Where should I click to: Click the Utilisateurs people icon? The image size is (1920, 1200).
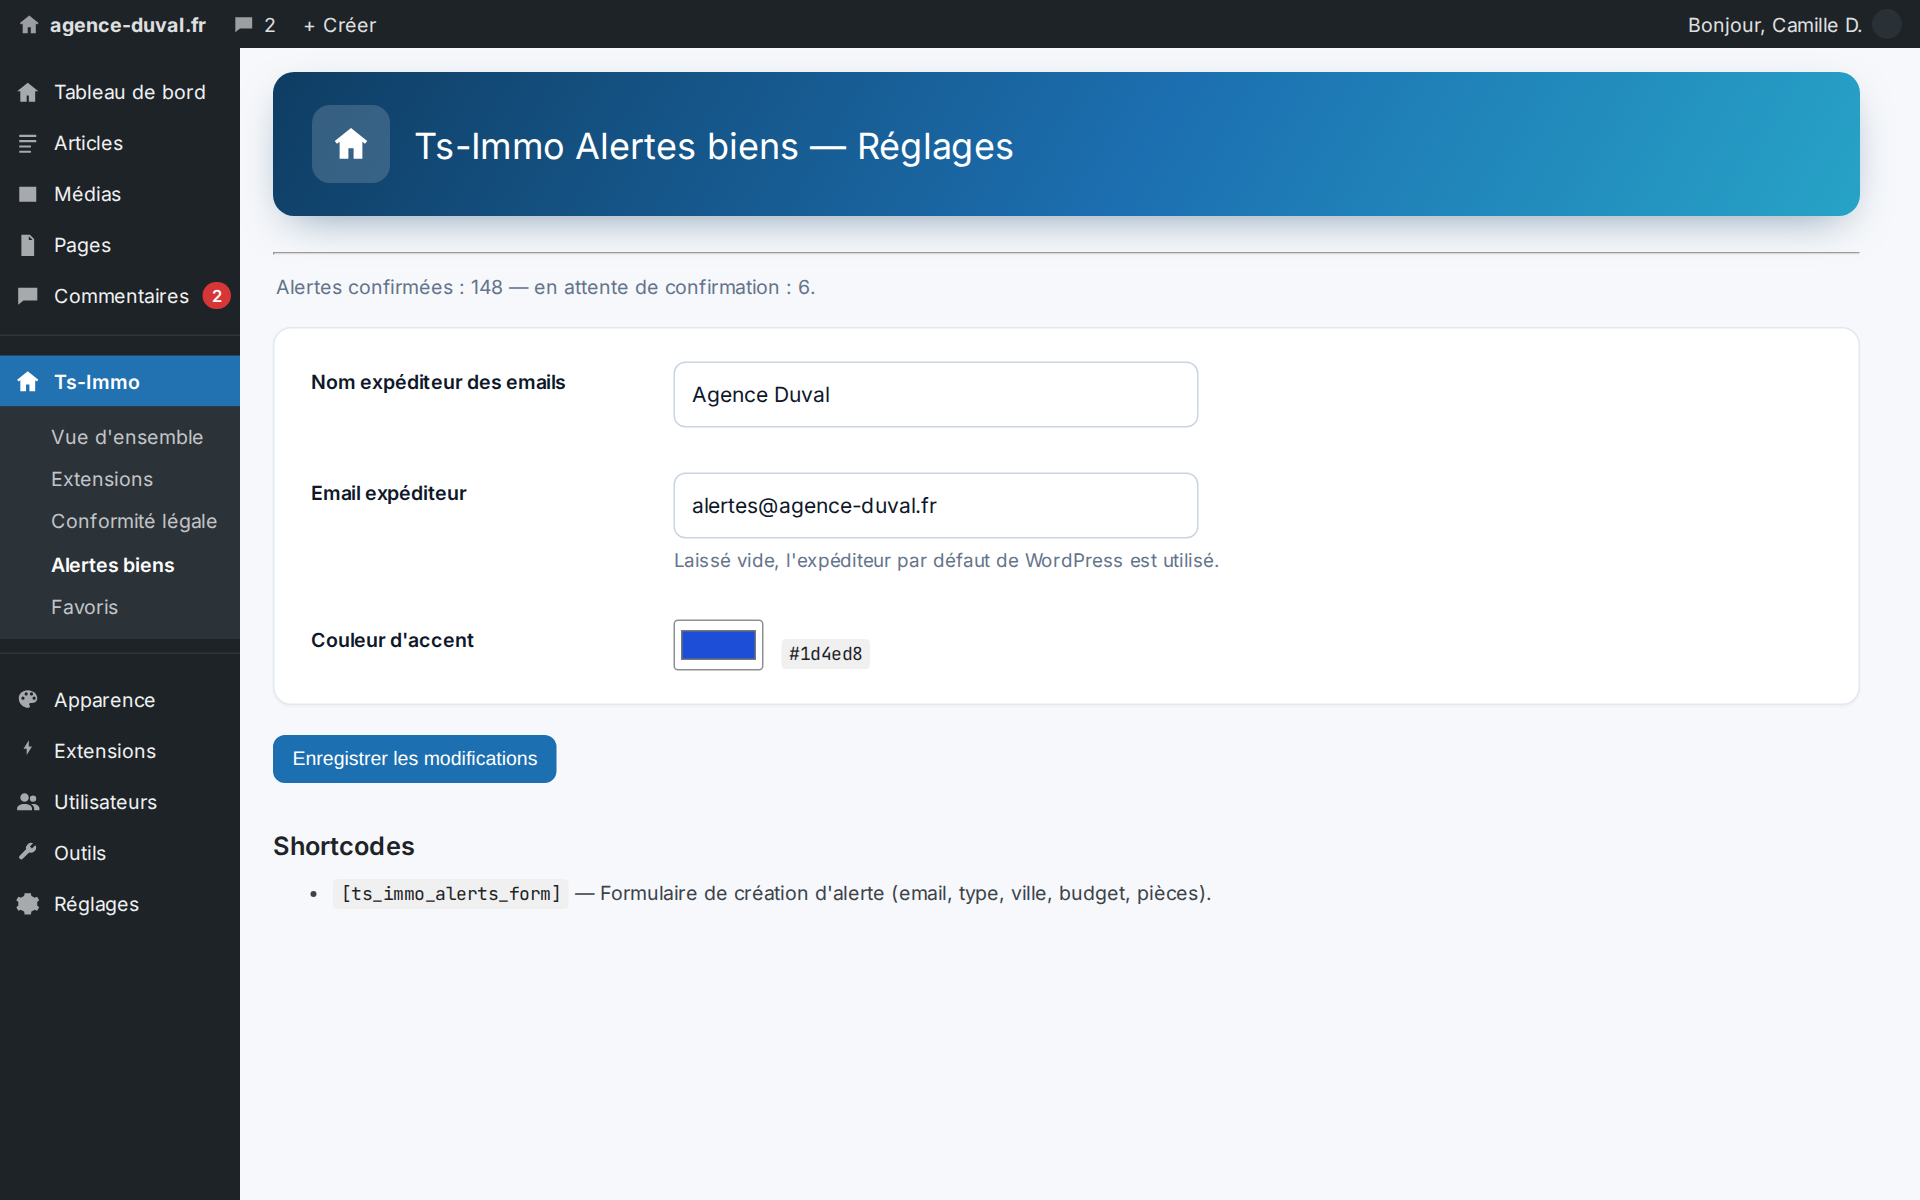(x=28, y=802)
